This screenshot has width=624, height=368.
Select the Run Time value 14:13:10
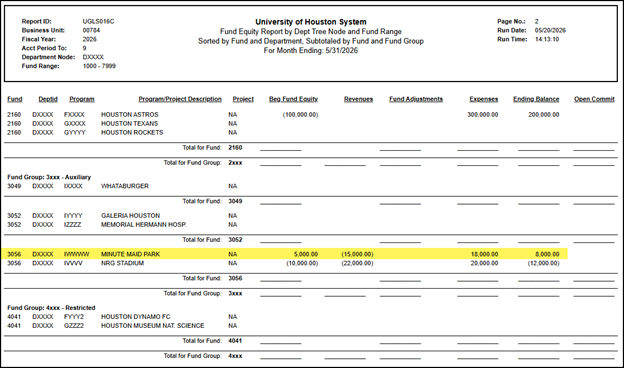click(547, 39)
